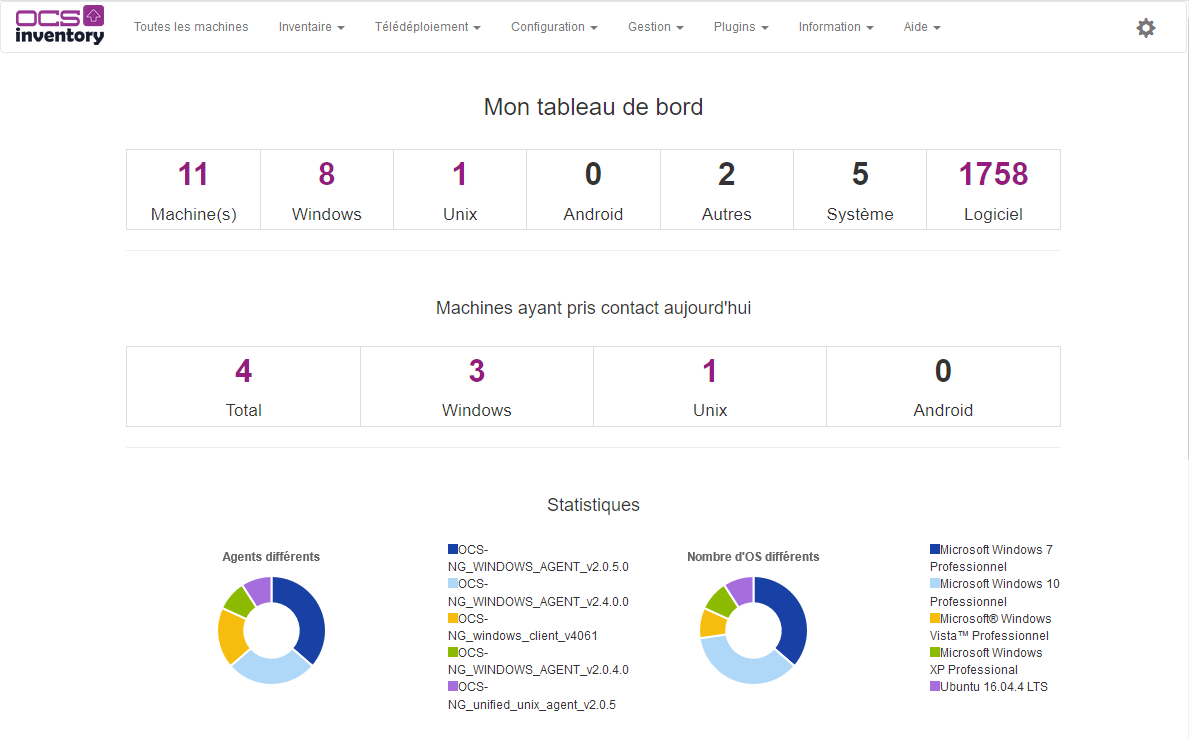Expand the Plugins dropdown
This screenshot has height=740, width=1189.
(741, 27)
